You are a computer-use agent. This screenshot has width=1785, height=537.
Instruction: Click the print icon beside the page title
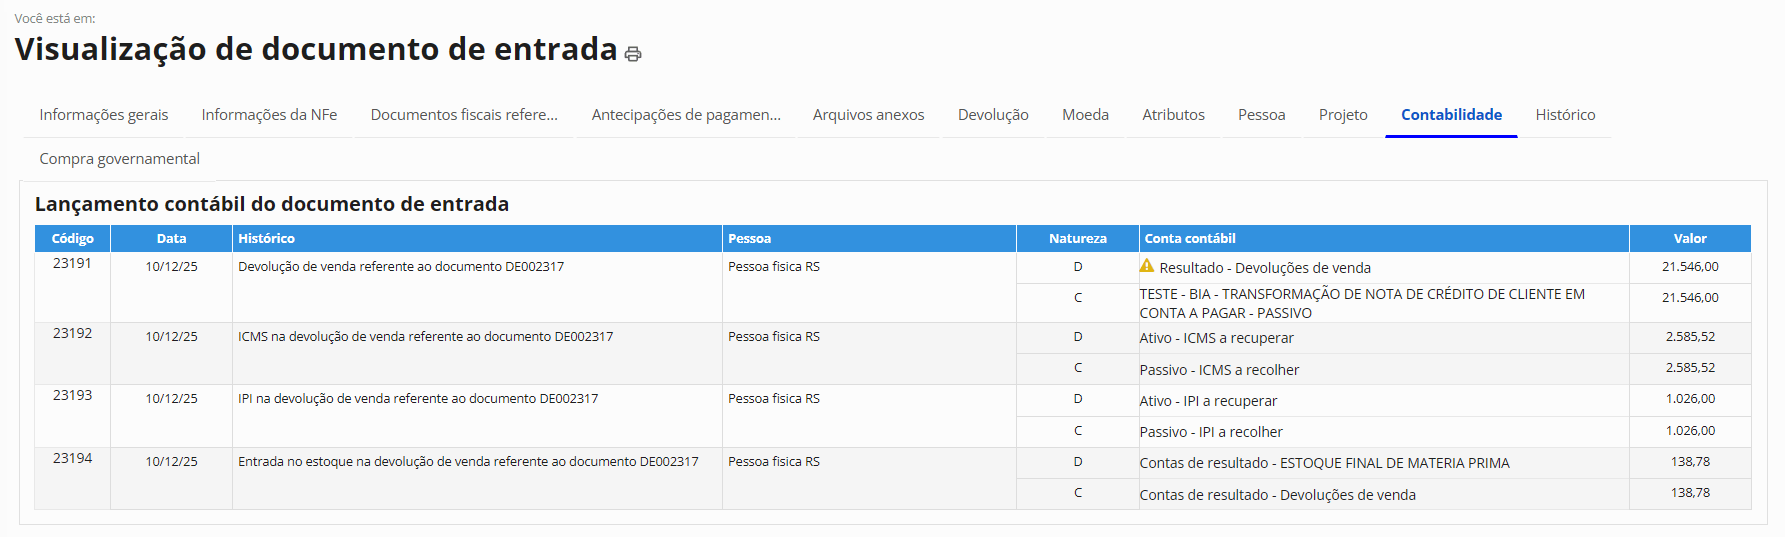pyautogui.click(x=633, y=54)
